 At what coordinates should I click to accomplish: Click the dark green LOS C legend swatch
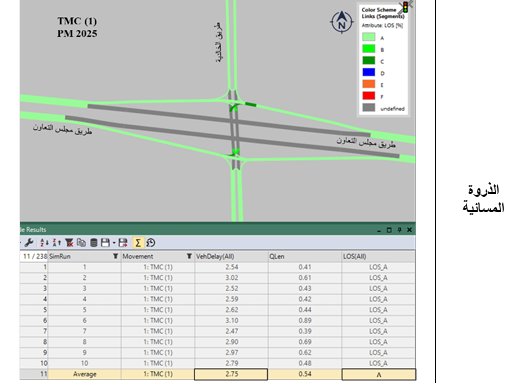coord(368,60)
